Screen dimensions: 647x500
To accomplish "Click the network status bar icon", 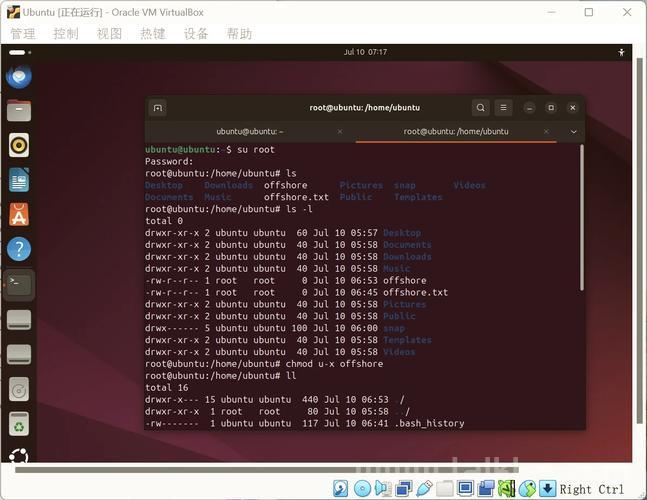I will [404, 489].
